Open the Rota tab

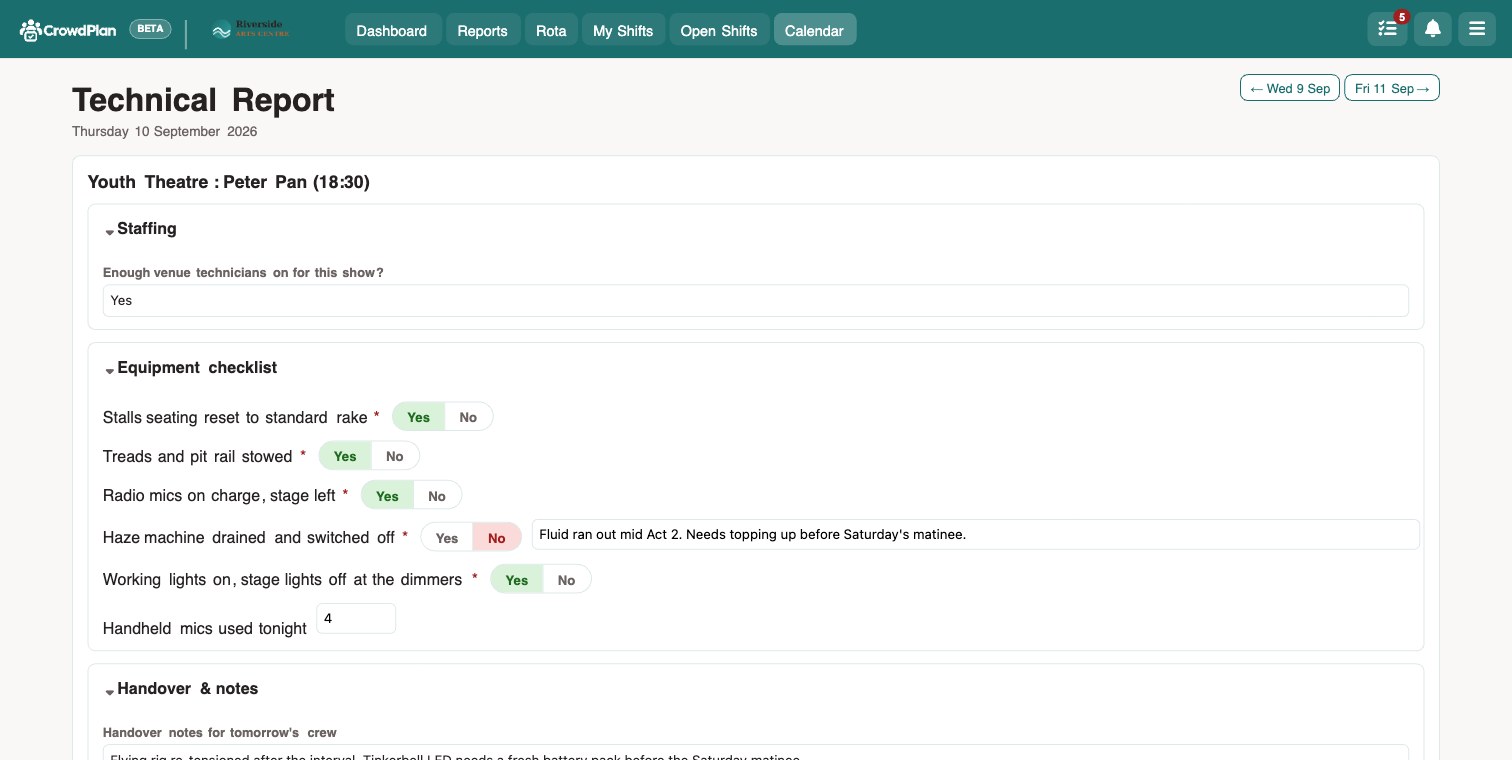coord(551,30)
